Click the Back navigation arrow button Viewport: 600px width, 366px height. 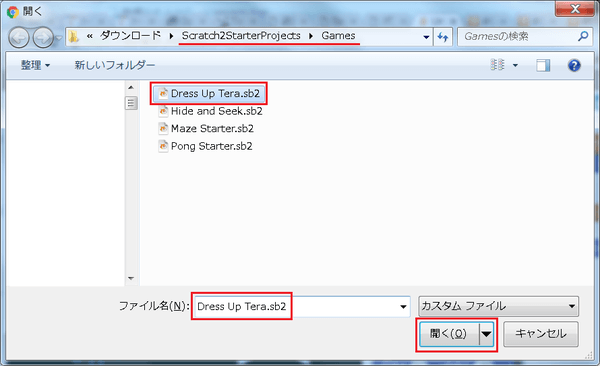(18, 38)
